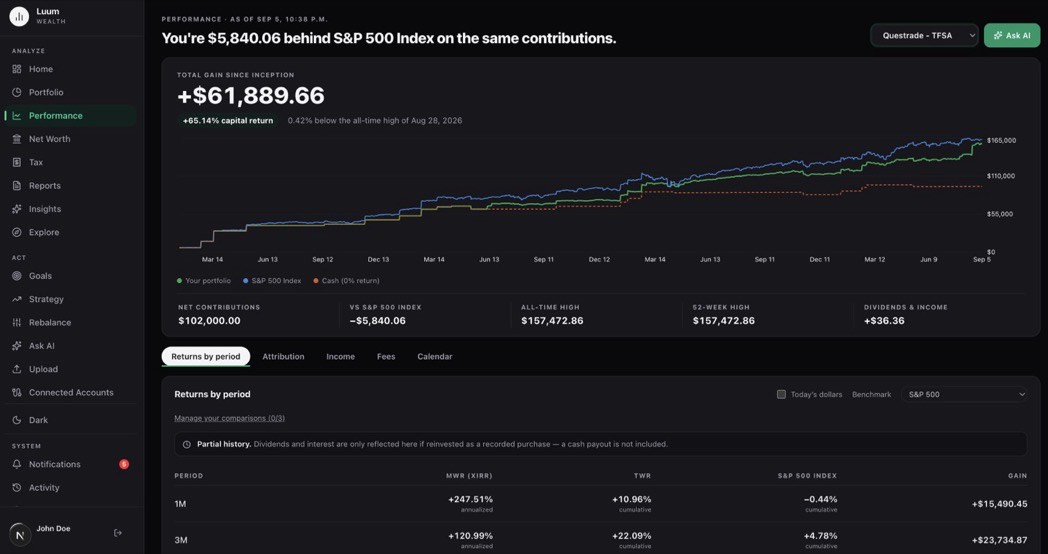The width and height of the screenshot is (1048, 554).
Task: Click the Strategy trend icon
Action: [17, 299]
